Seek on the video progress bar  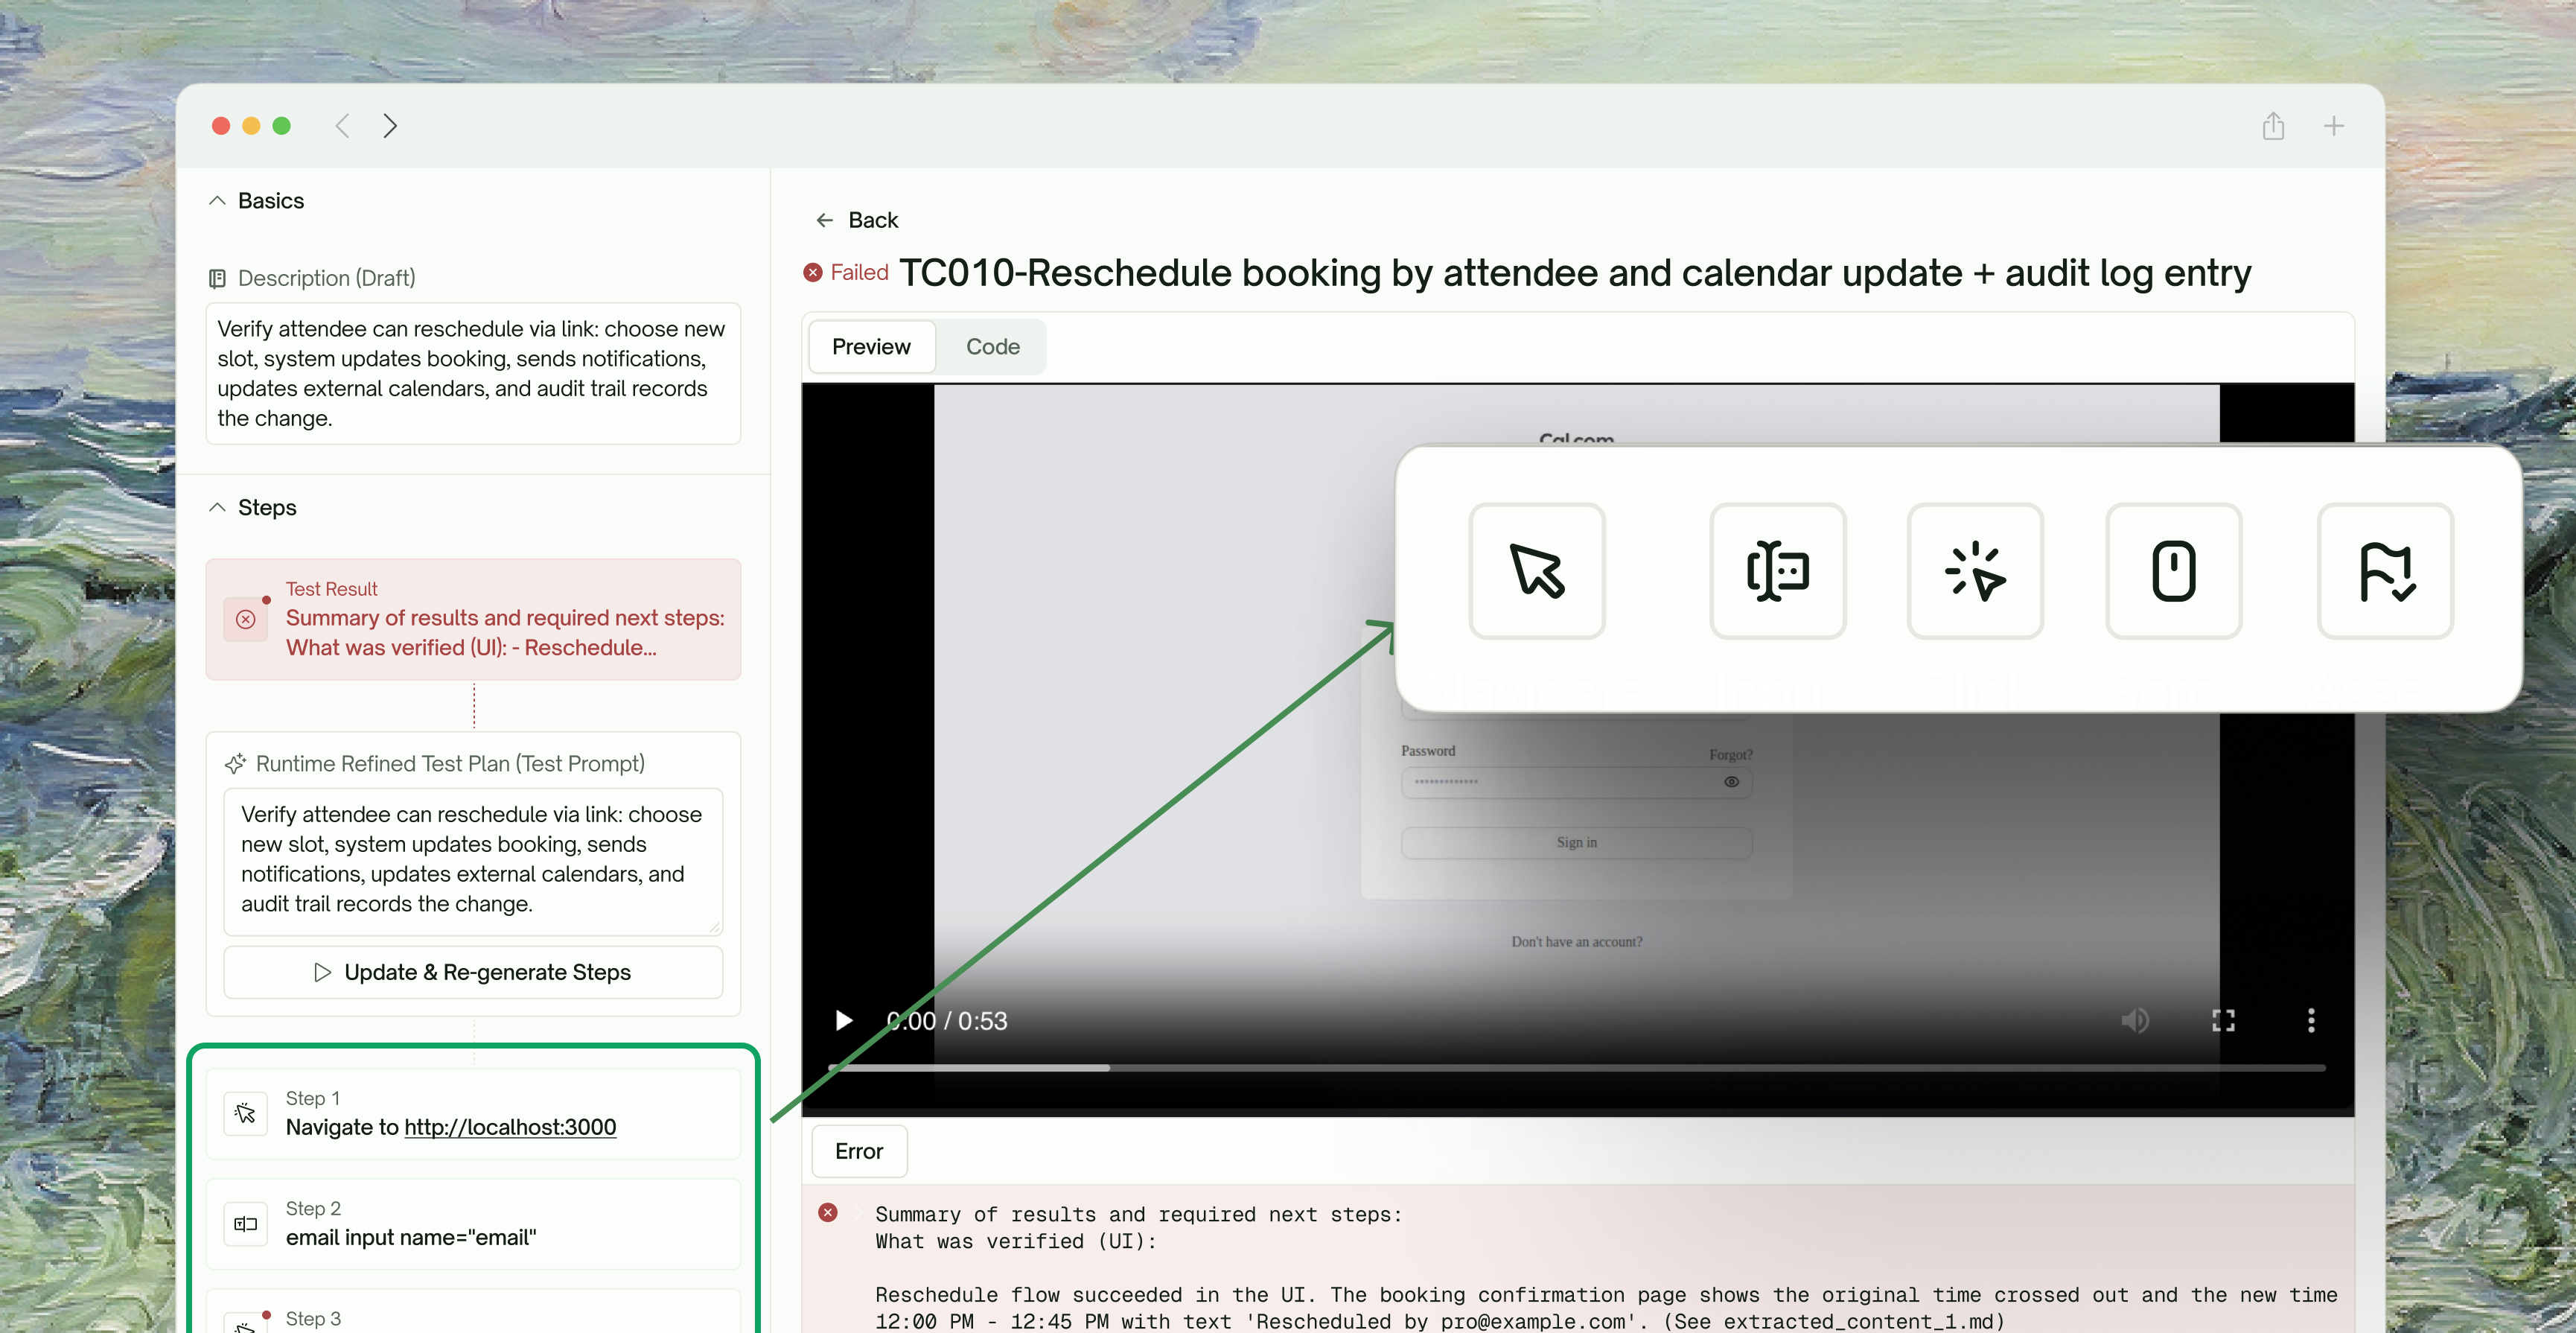coord(1576,1068)
